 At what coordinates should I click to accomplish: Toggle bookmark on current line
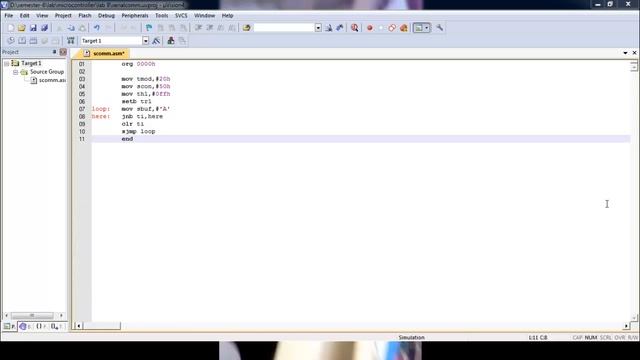(149, 28)
